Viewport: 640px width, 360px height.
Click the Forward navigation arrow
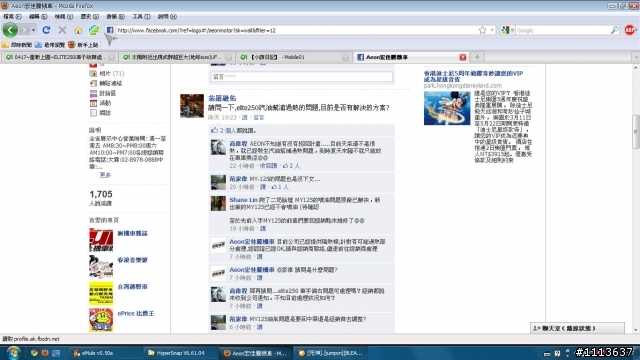click(24, 30)
